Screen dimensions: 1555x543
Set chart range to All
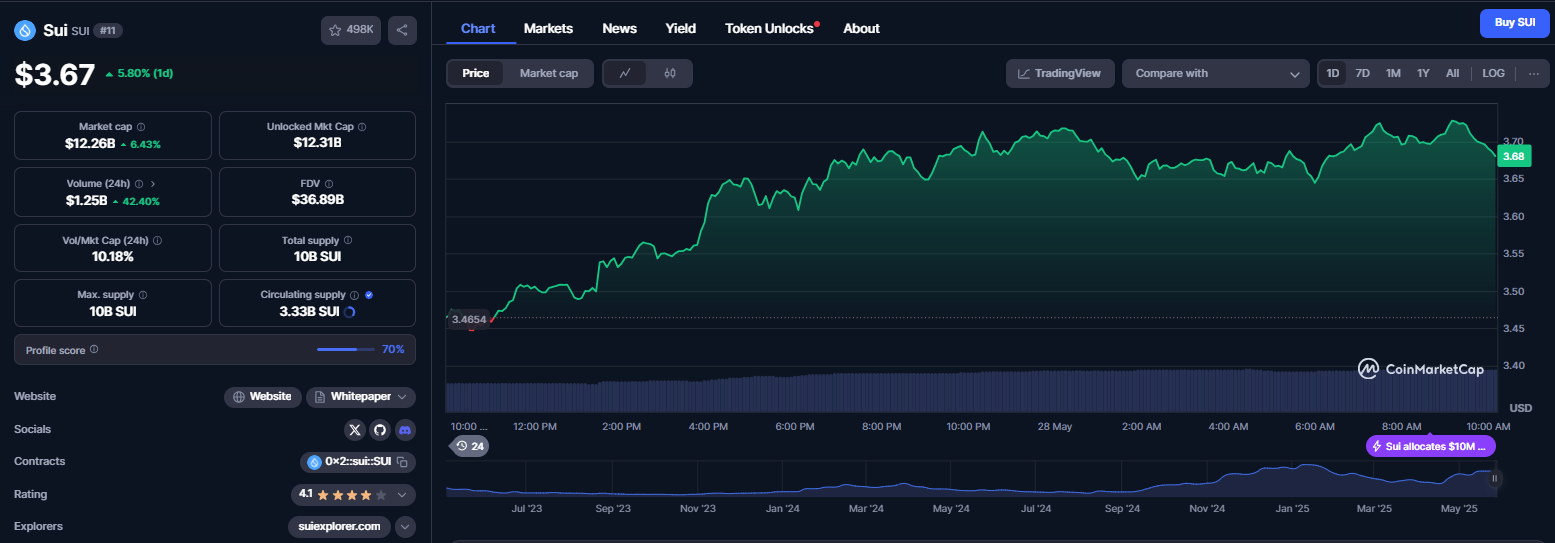coord(1452,73)
